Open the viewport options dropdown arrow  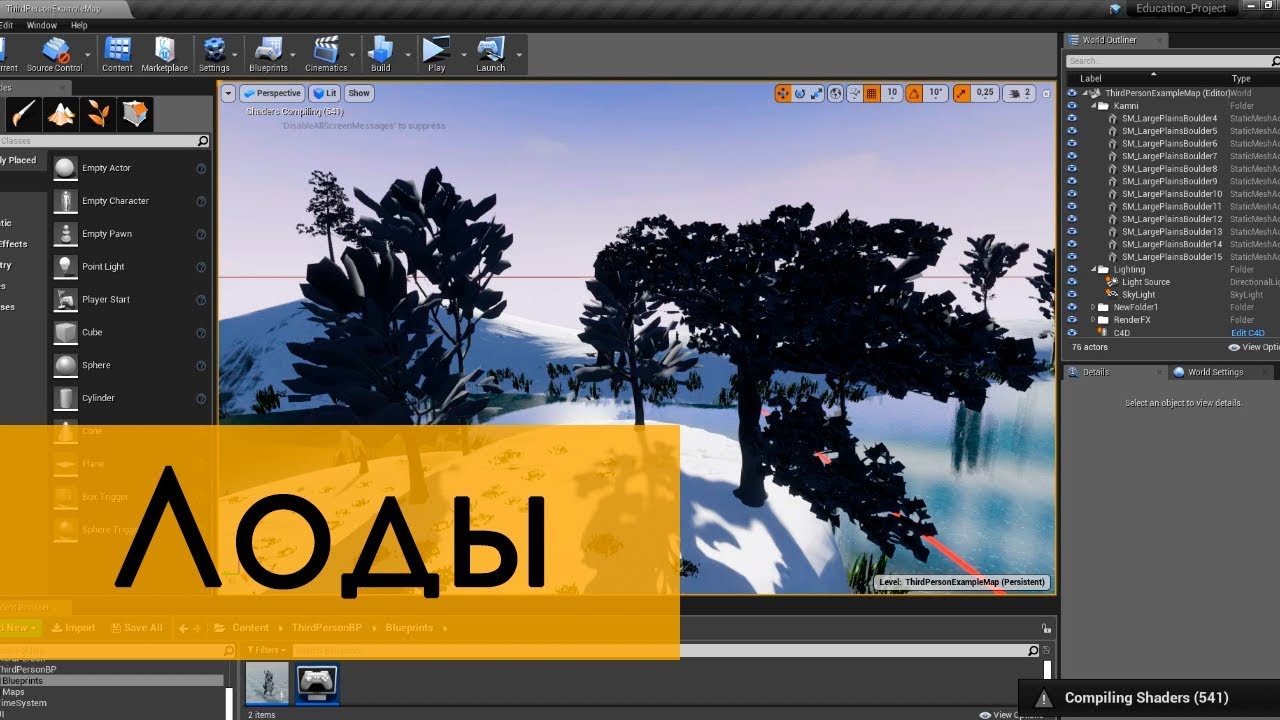tap(228, 93)
